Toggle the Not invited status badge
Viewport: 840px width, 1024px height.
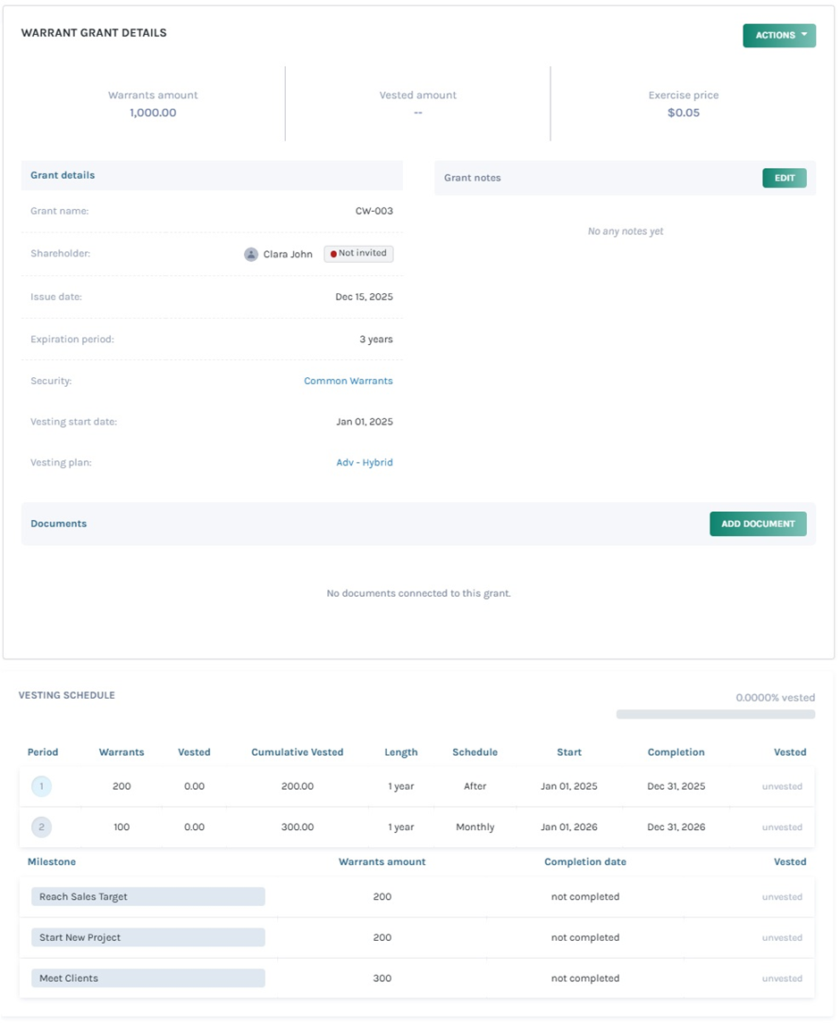[357, 253]
